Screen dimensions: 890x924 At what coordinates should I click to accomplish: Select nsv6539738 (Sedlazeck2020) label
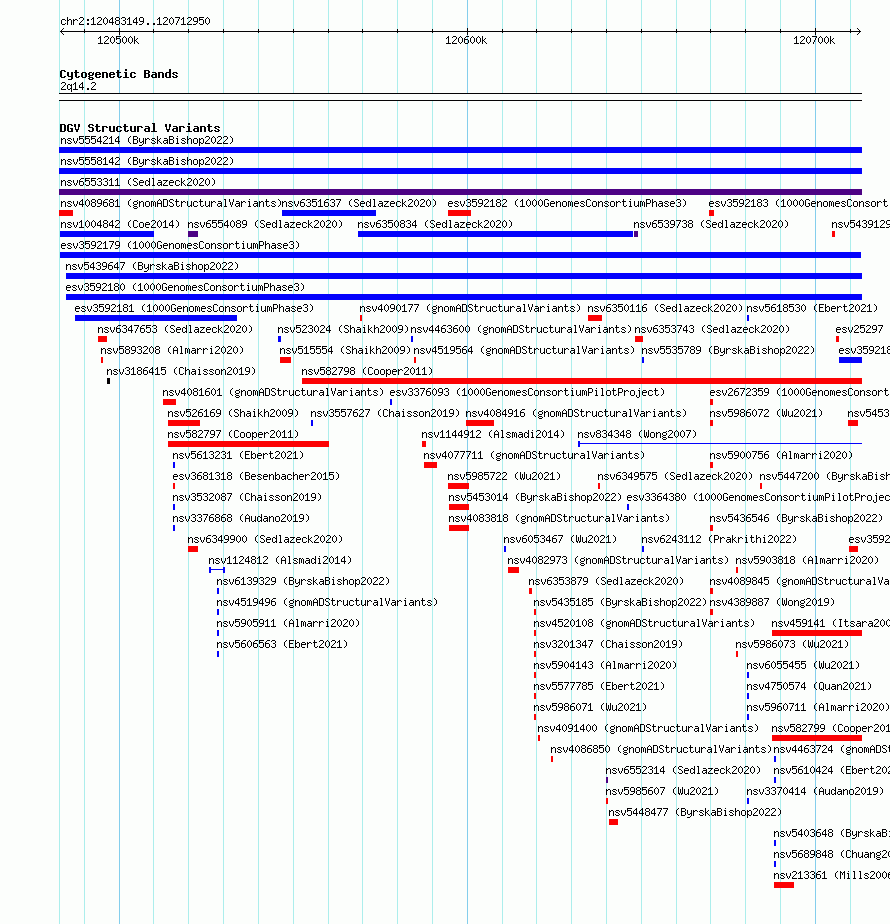[711, 225]
